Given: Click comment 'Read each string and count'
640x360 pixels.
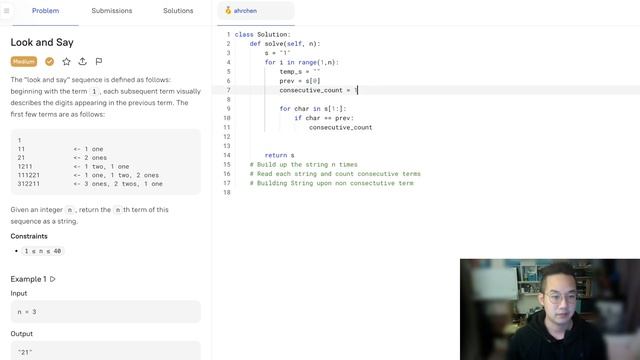Looking at the screenshot, I should point(335,174).
